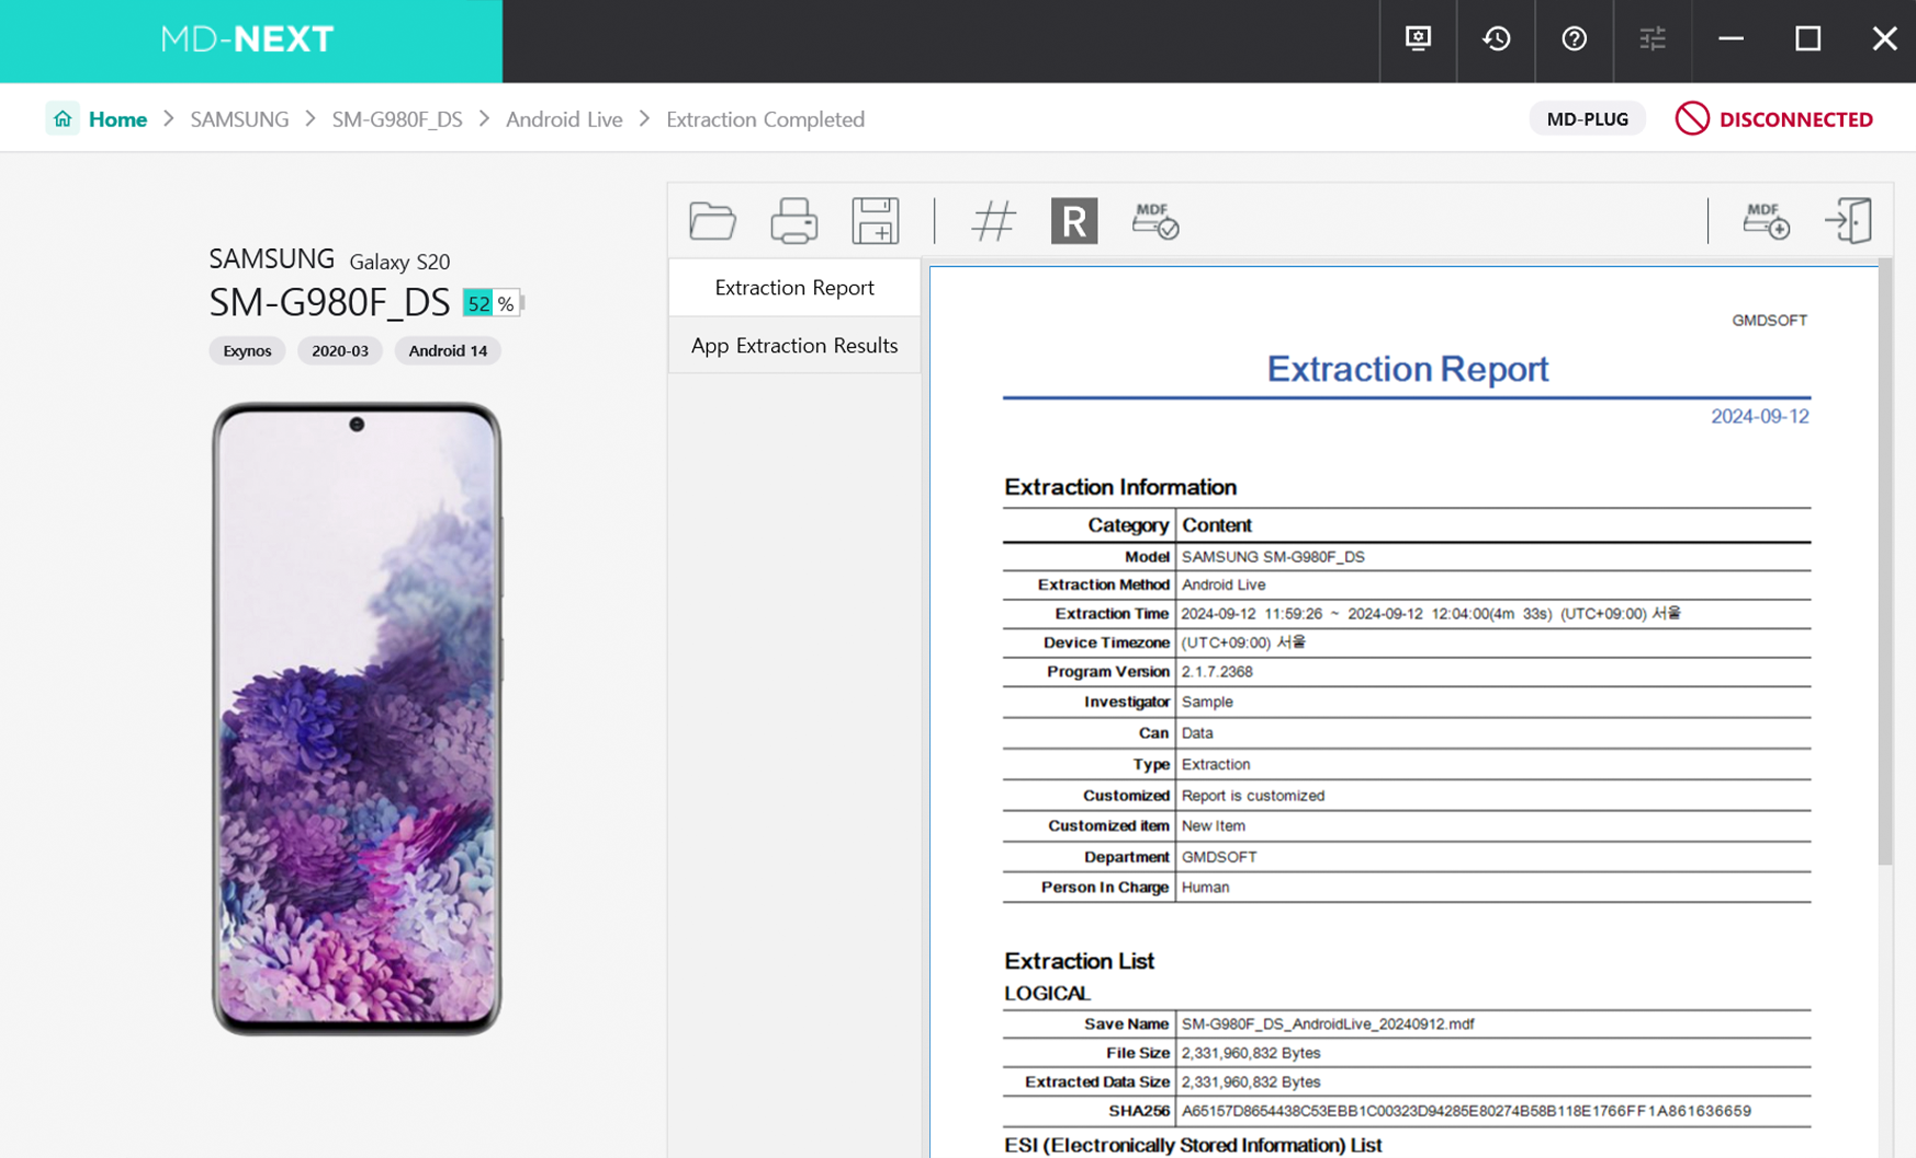Screen dimensions: 1916x1158
Task: Click the exit door arrow icon
Action: [1848, 220]
